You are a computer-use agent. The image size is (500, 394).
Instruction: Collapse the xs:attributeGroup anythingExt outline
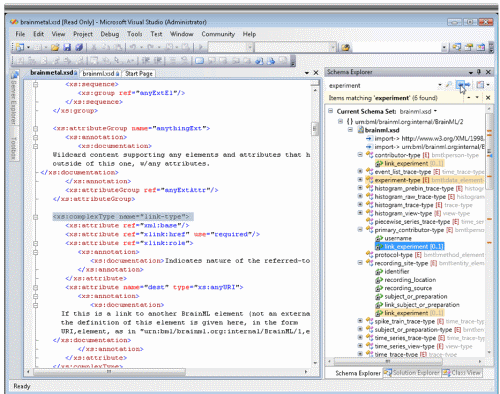[x=36, y=128]
